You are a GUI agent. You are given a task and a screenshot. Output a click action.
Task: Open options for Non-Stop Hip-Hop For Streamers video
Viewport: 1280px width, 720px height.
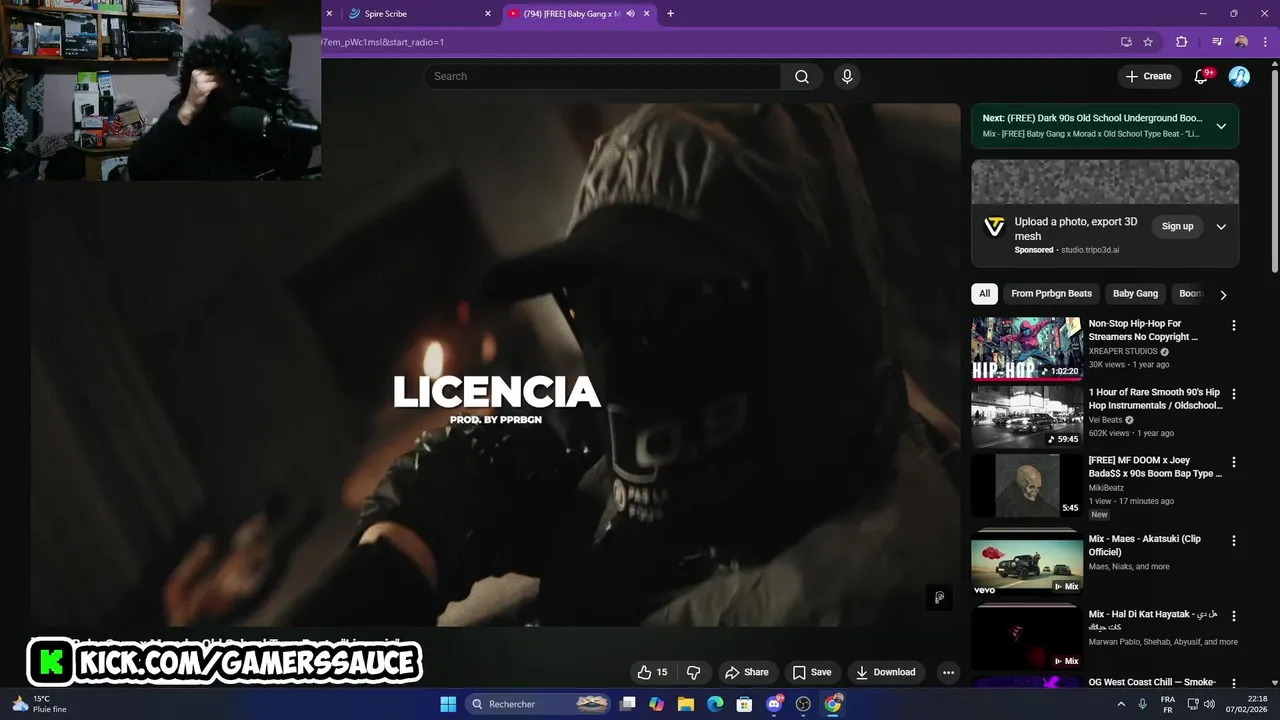click(1233, 325)
